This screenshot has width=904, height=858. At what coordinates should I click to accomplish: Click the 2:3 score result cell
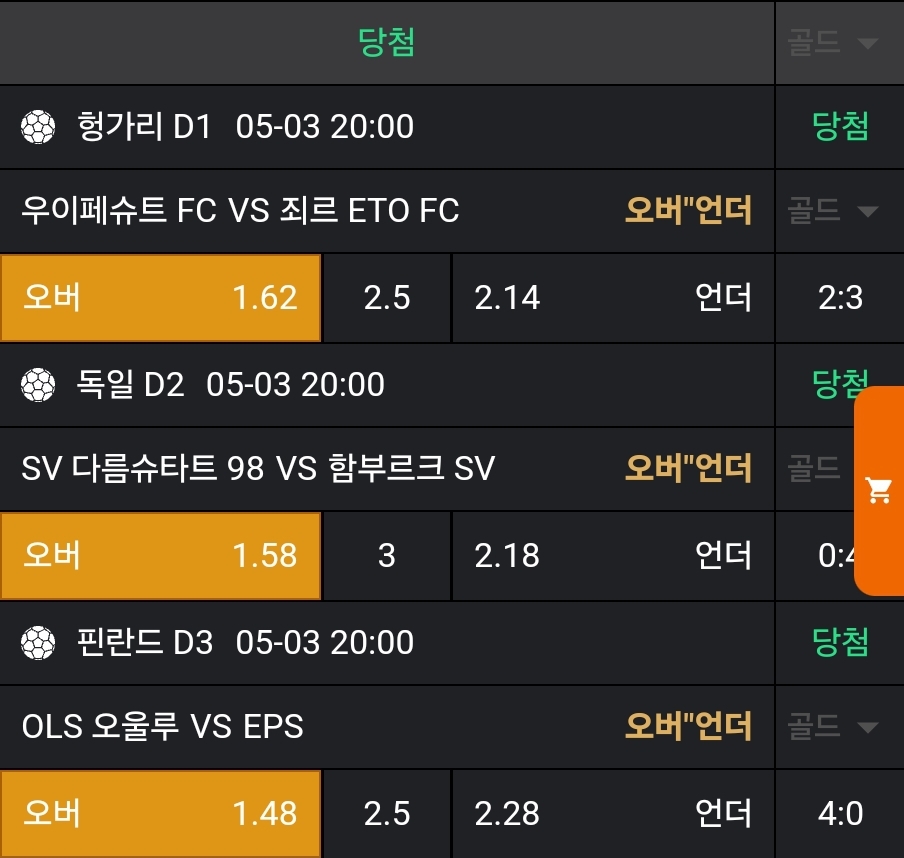pyautogui.click(x=840, y=298)
